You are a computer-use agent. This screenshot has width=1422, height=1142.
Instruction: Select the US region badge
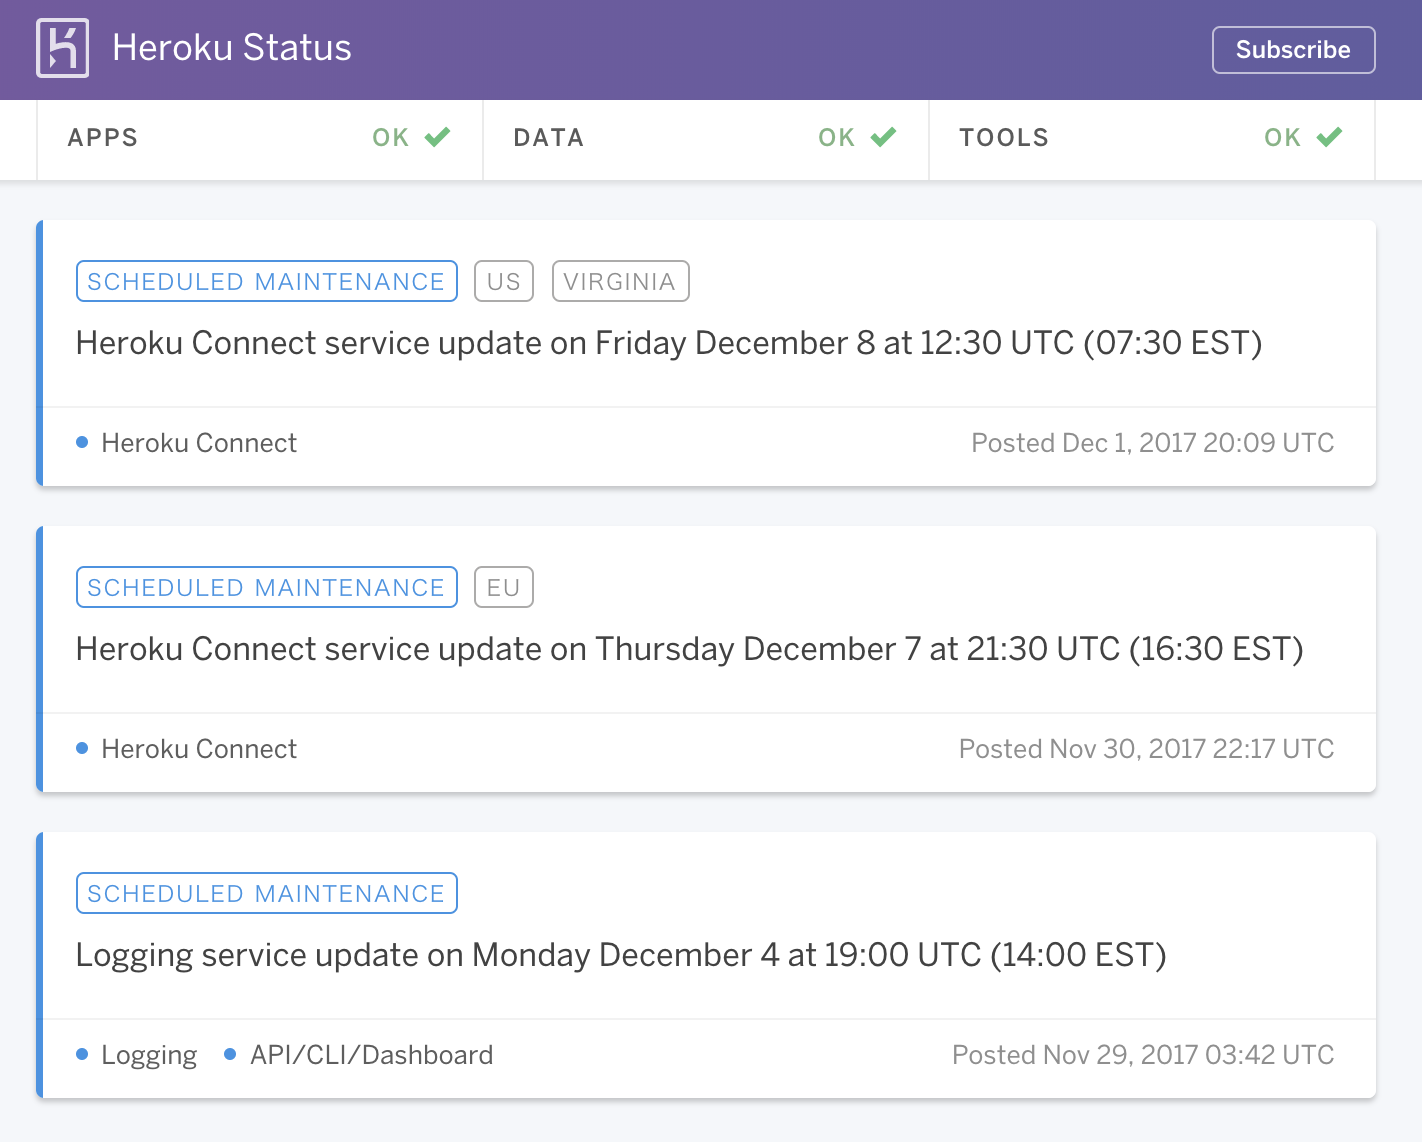503,281
